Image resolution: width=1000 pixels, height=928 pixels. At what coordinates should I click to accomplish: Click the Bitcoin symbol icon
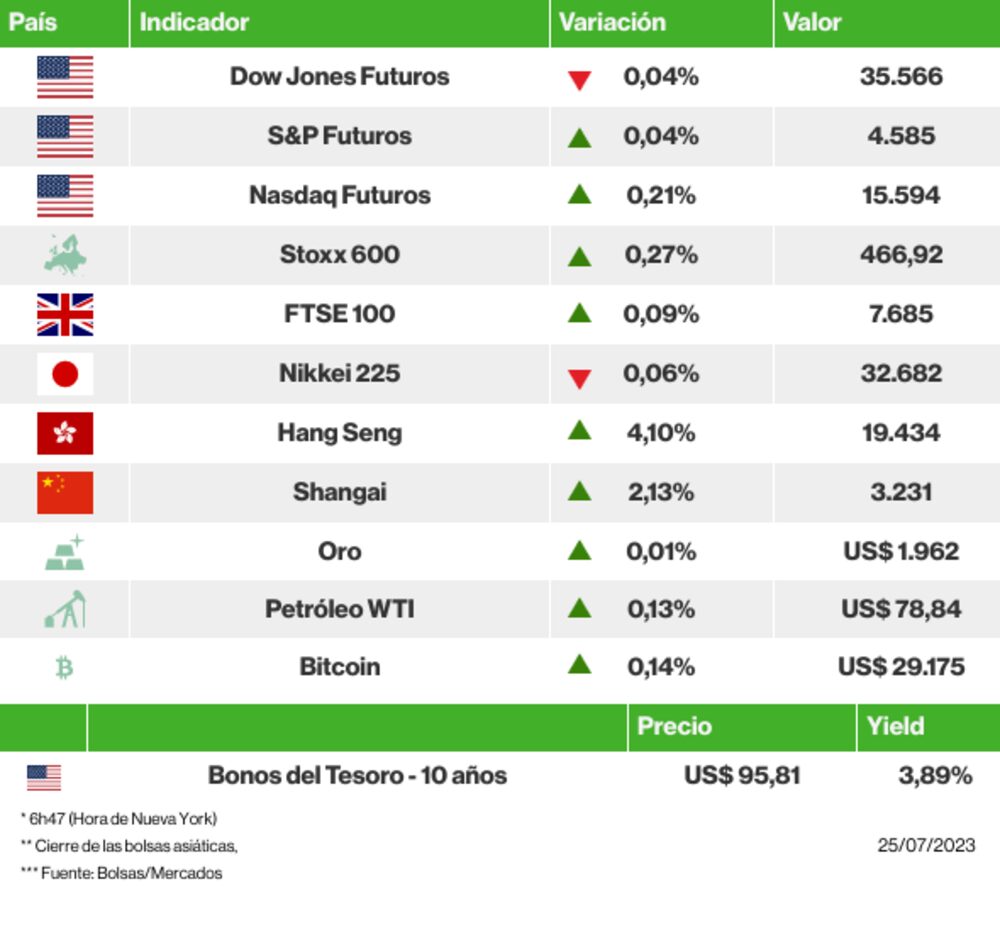[65, 667]
